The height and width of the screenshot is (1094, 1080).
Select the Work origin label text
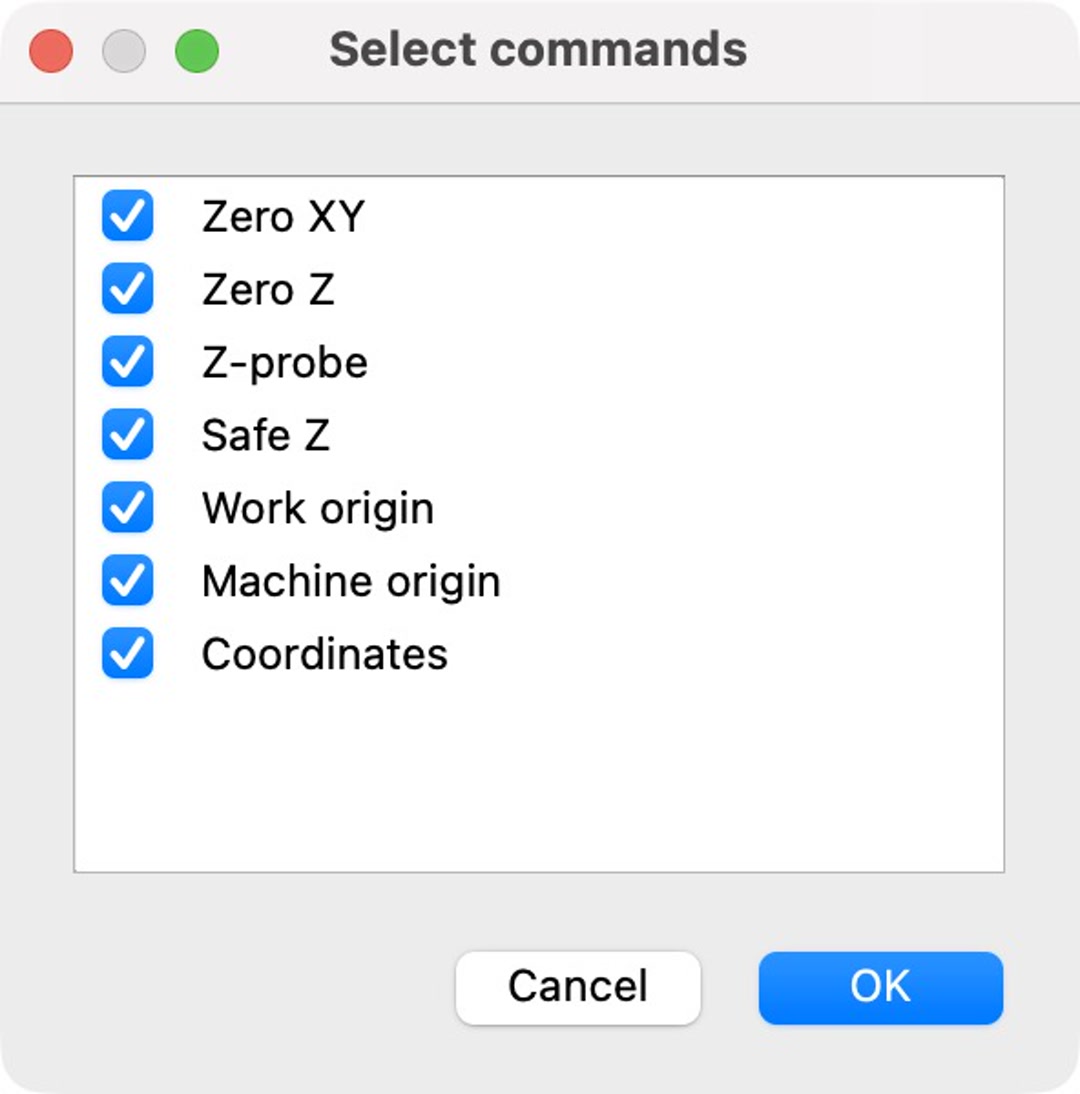[317, 508]
